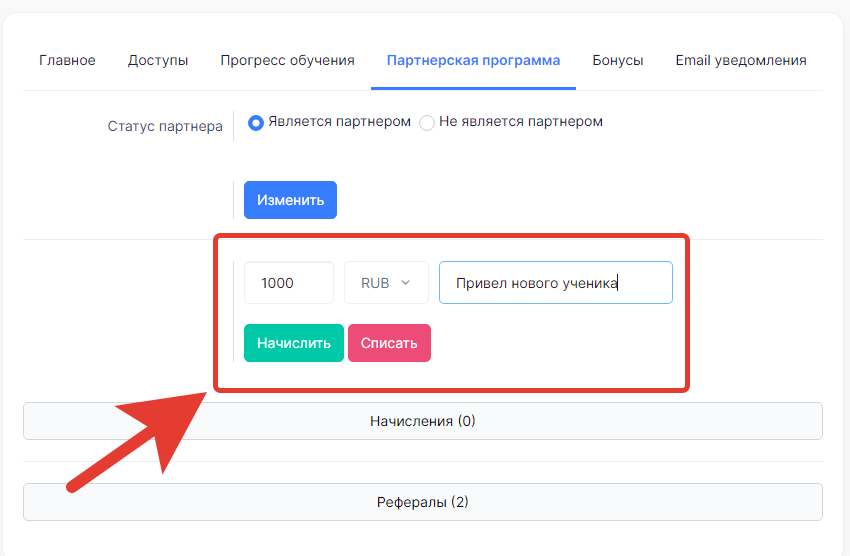Click the Статус партнера label
This screenshot has width=850, height=556.
click(x=165, y=126)
